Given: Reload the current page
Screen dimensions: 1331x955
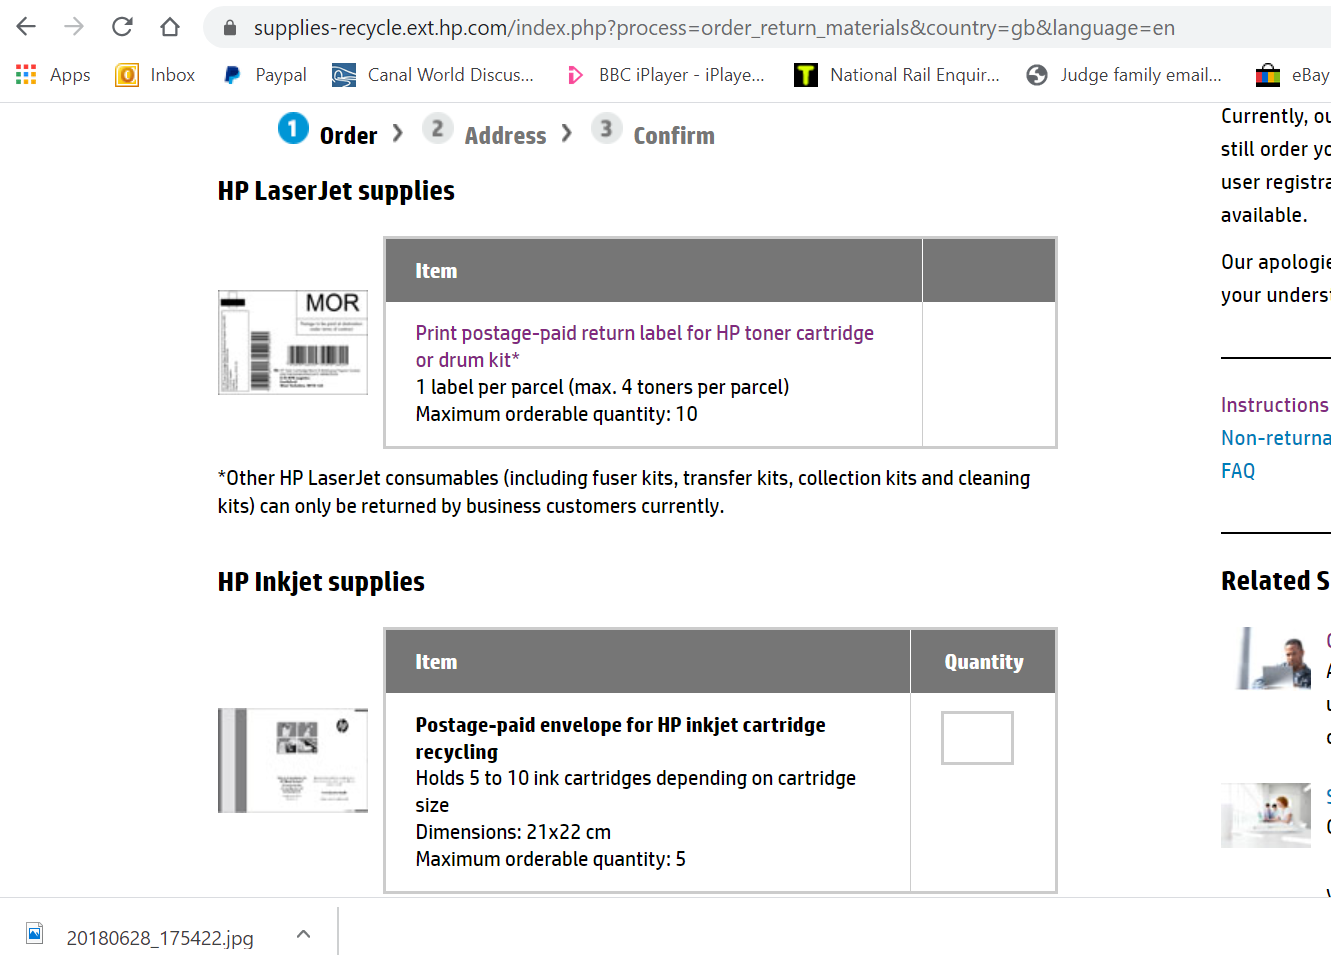Looking at the screenshot, I should click(122, 27).
